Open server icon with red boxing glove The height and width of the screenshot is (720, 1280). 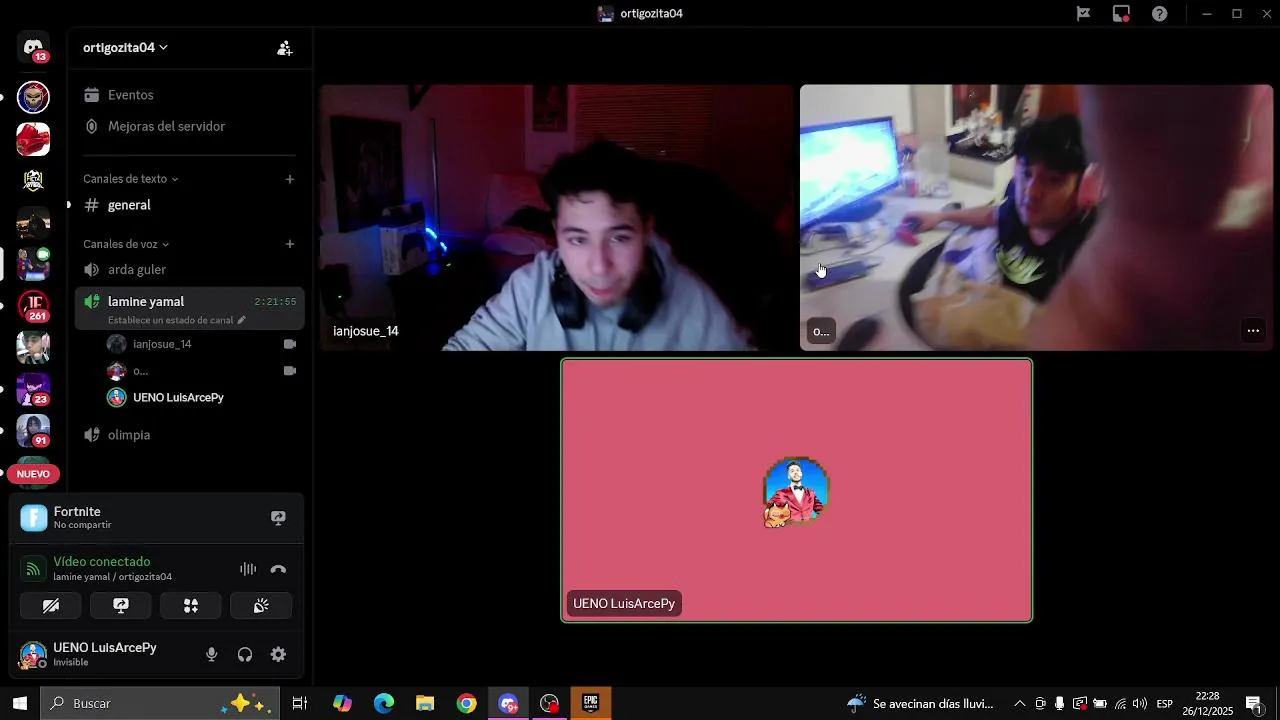(33, 139)
